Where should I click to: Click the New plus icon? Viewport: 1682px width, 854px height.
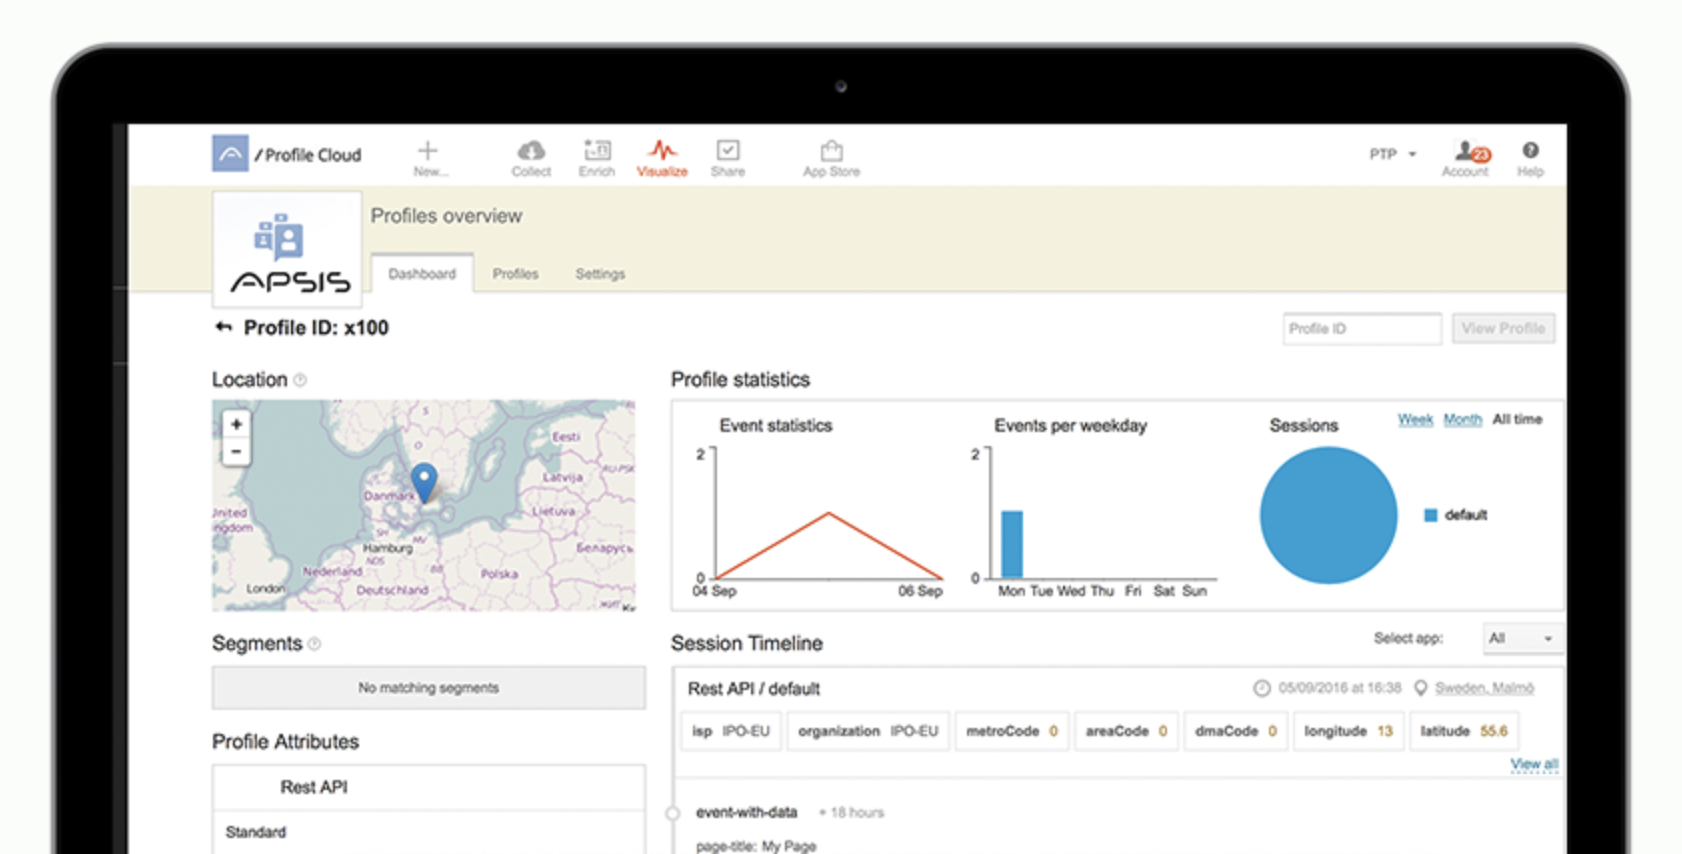click(x=428, y=152)
